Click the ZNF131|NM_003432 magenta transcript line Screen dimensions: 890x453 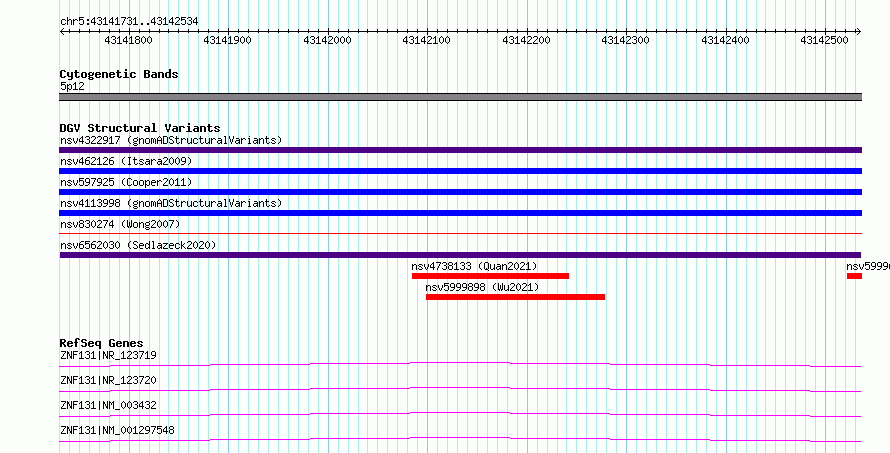point(460,414)
